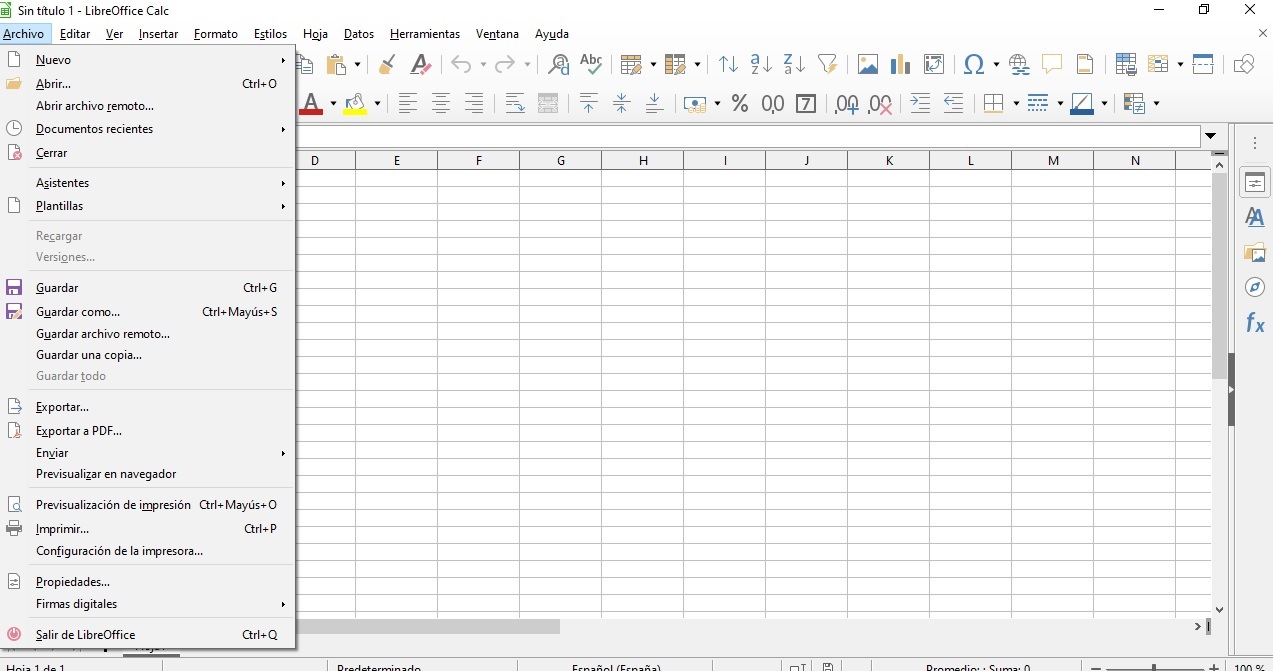1273x671 pixels.
Task: Choose Salir de LibreOffice menu entry
Action: [148, 635]
